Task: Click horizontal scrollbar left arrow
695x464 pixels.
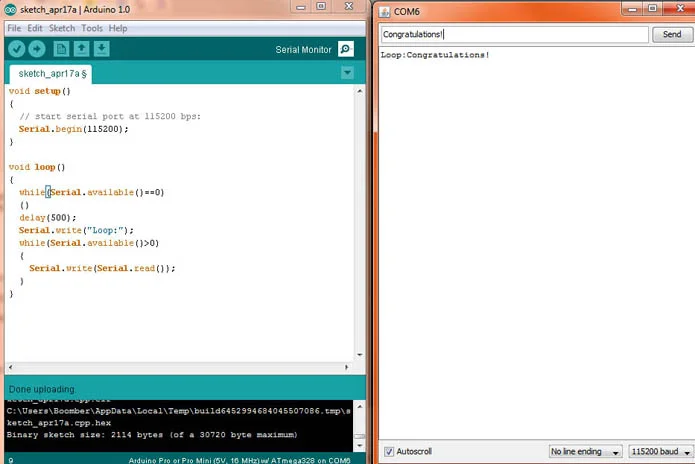Action: (11, 367)
